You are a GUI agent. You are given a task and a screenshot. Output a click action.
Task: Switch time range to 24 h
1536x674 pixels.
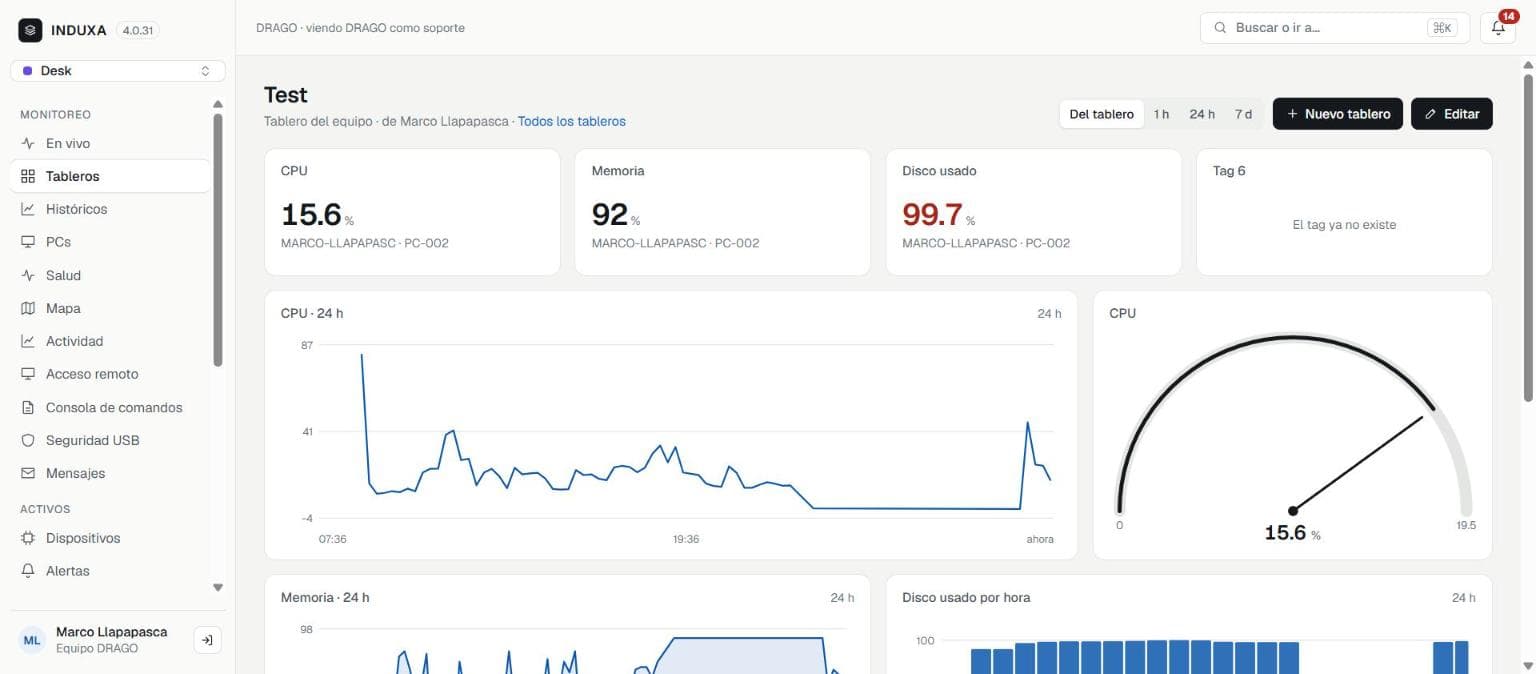tap(1202, 114)
